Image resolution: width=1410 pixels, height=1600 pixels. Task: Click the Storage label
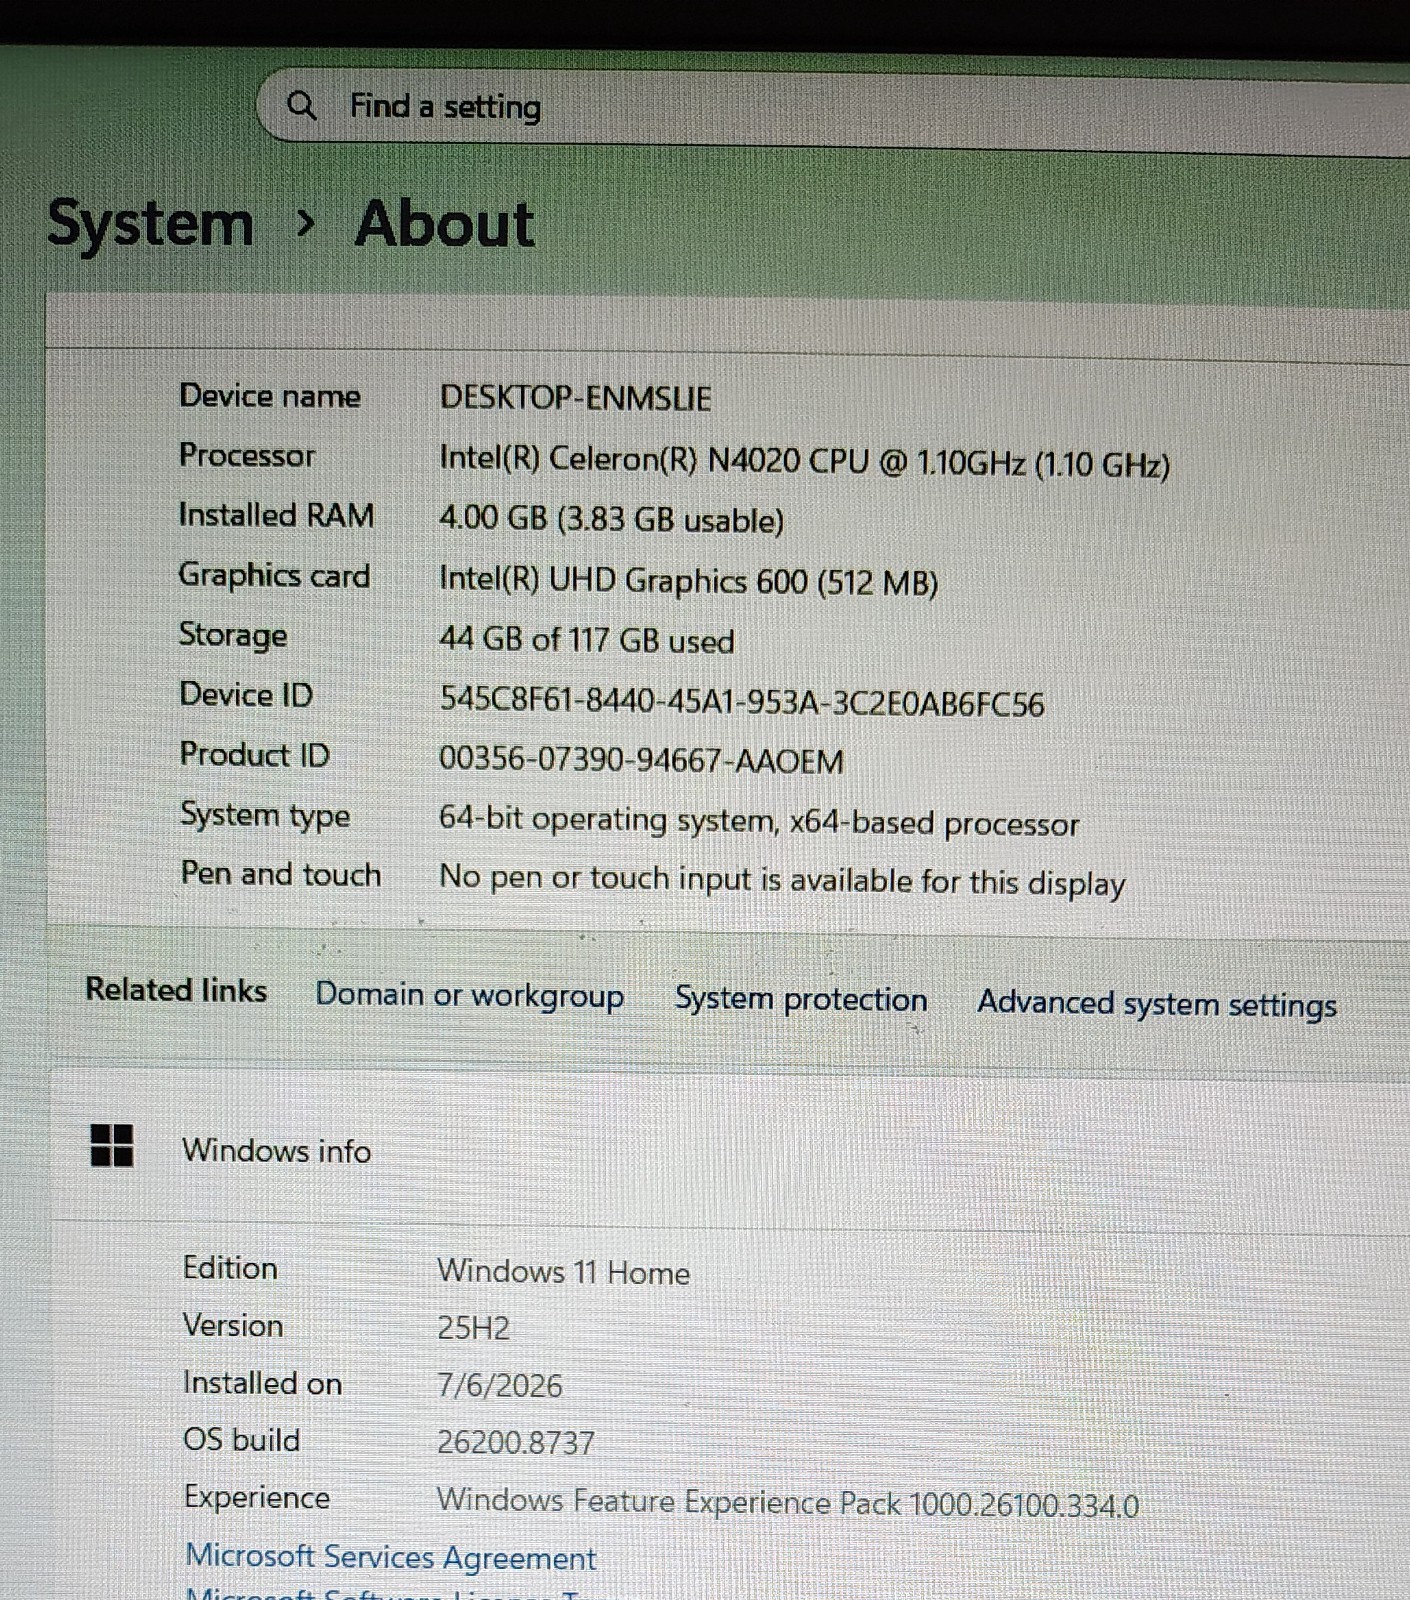(233, 636)
